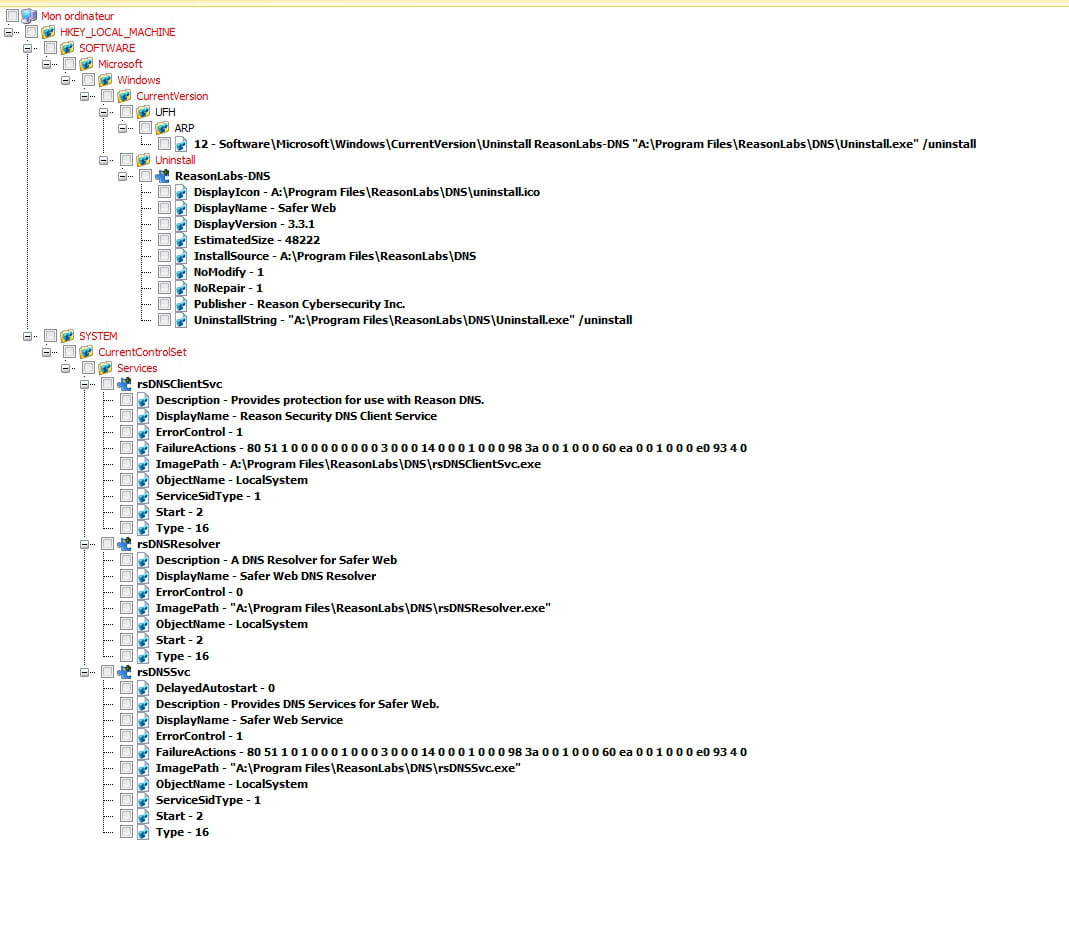The width and height of the screenshot is (1069, 927).
Task: Select 'Description - Provides DNS Services for Safer Web.'
Action: 297,704
